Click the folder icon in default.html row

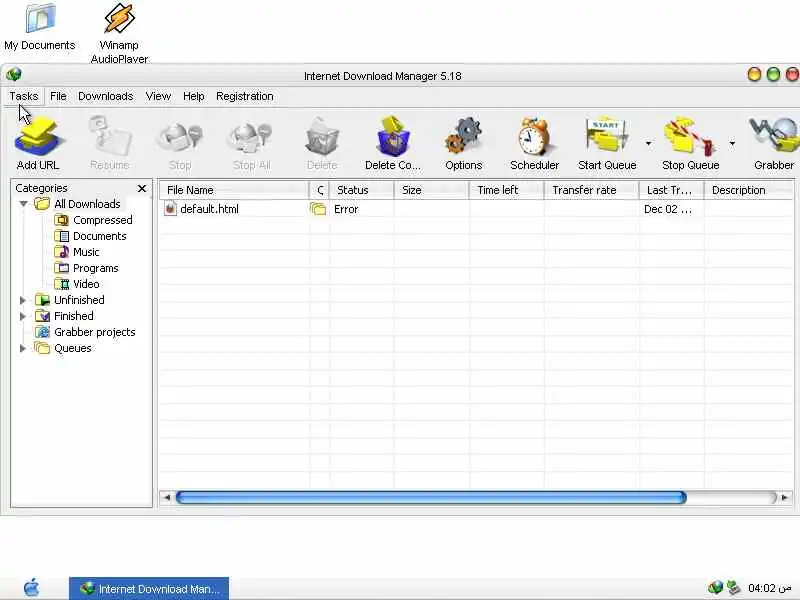click(x=318, y=209)
